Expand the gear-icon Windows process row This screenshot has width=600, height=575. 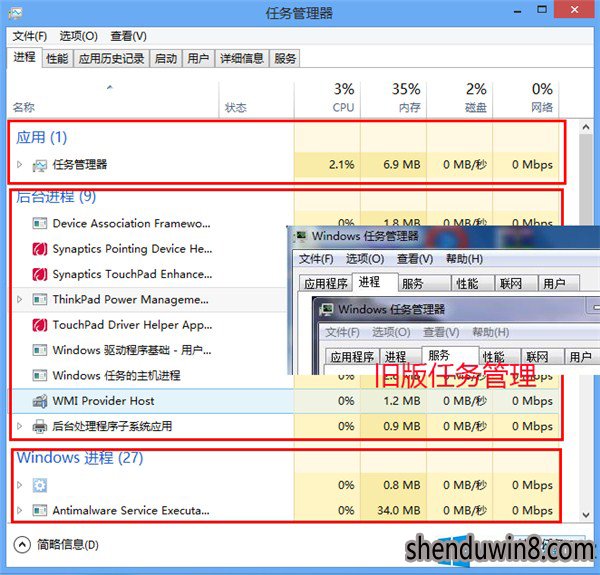20,485
